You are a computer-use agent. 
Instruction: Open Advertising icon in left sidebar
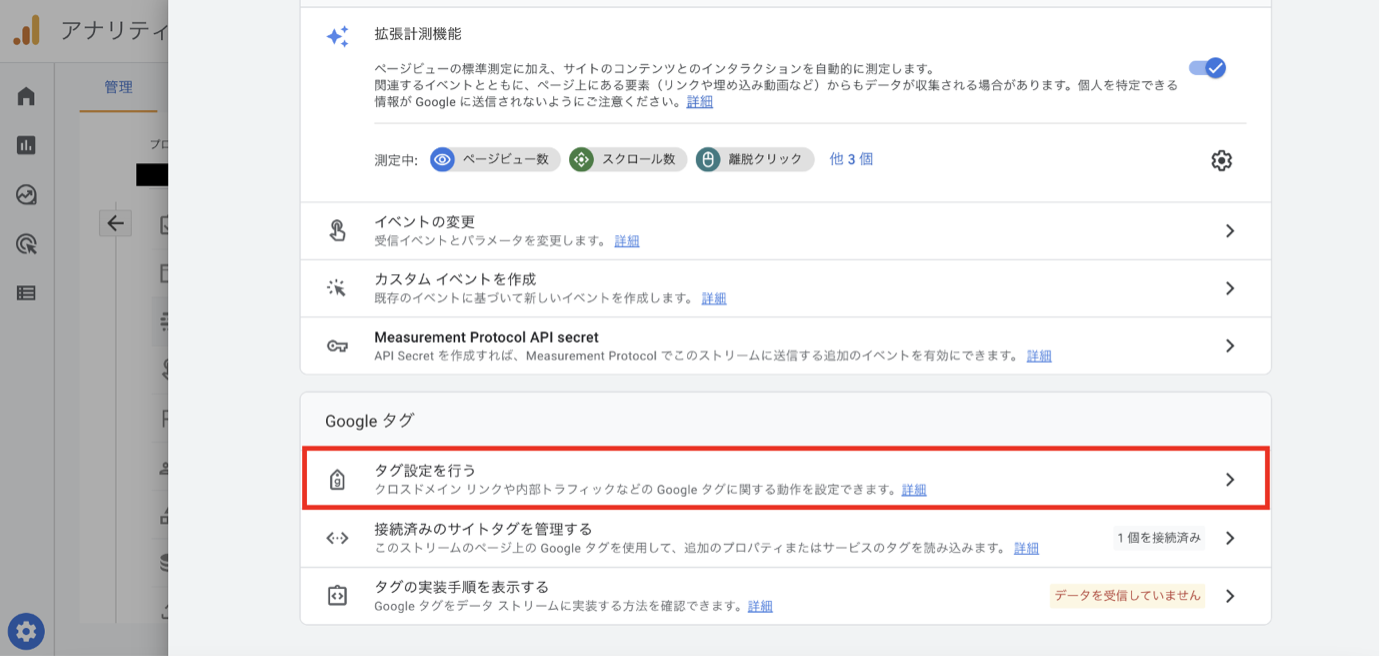point(26,243)
